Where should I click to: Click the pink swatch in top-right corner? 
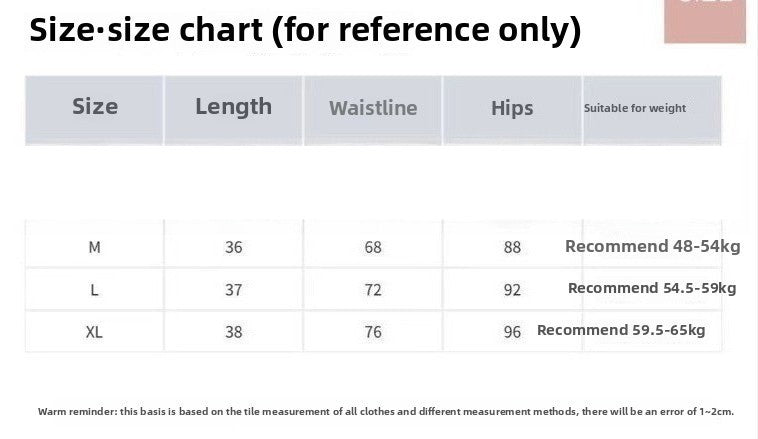704,20
